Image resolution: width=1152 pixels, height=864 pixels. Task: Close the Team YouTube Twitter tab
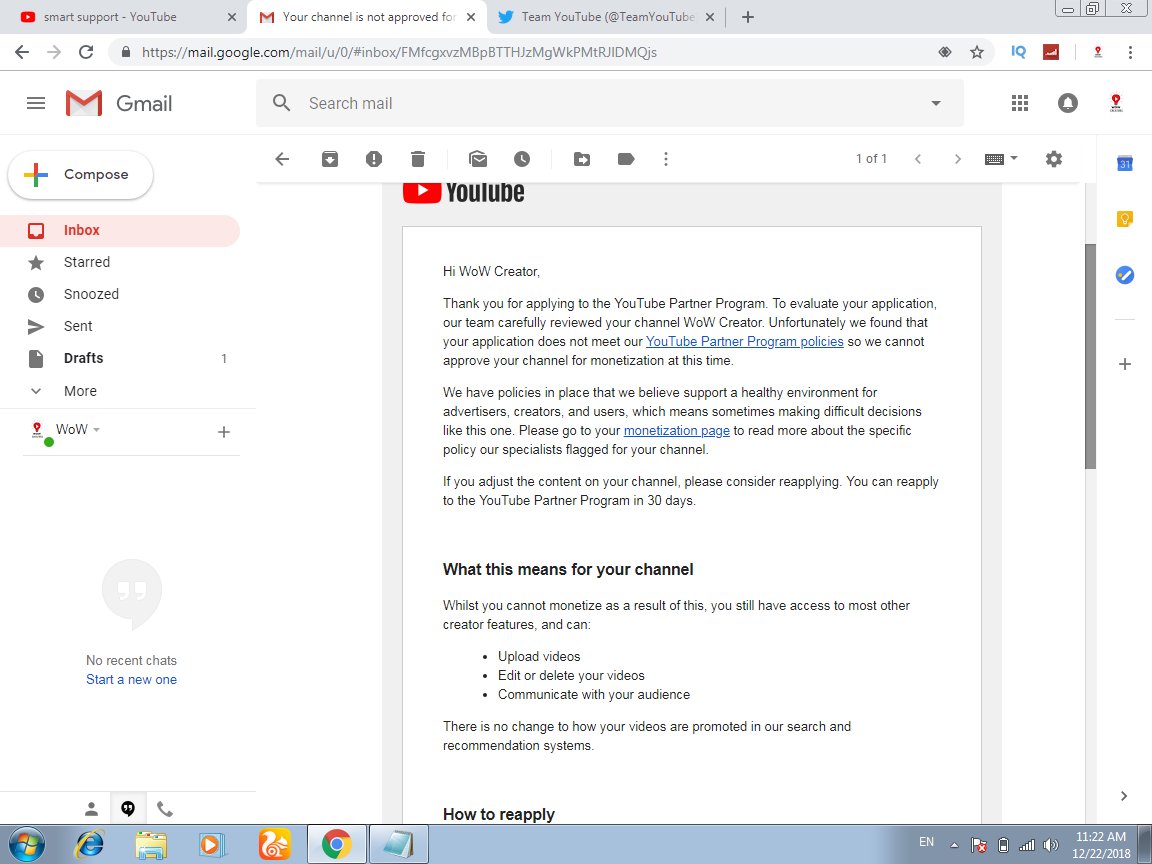point(710,17)
